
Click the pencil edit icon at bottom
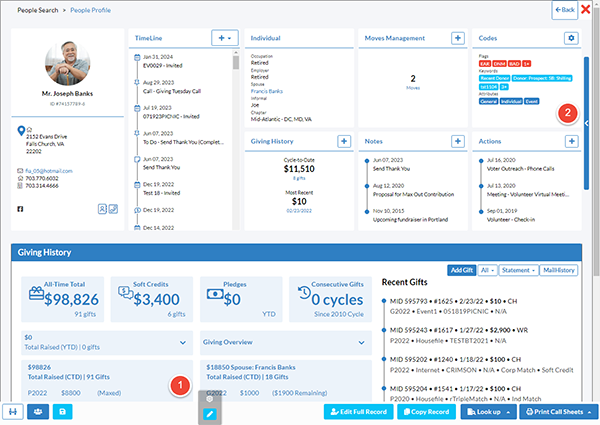pyautogui.click(x=210, y=414)
